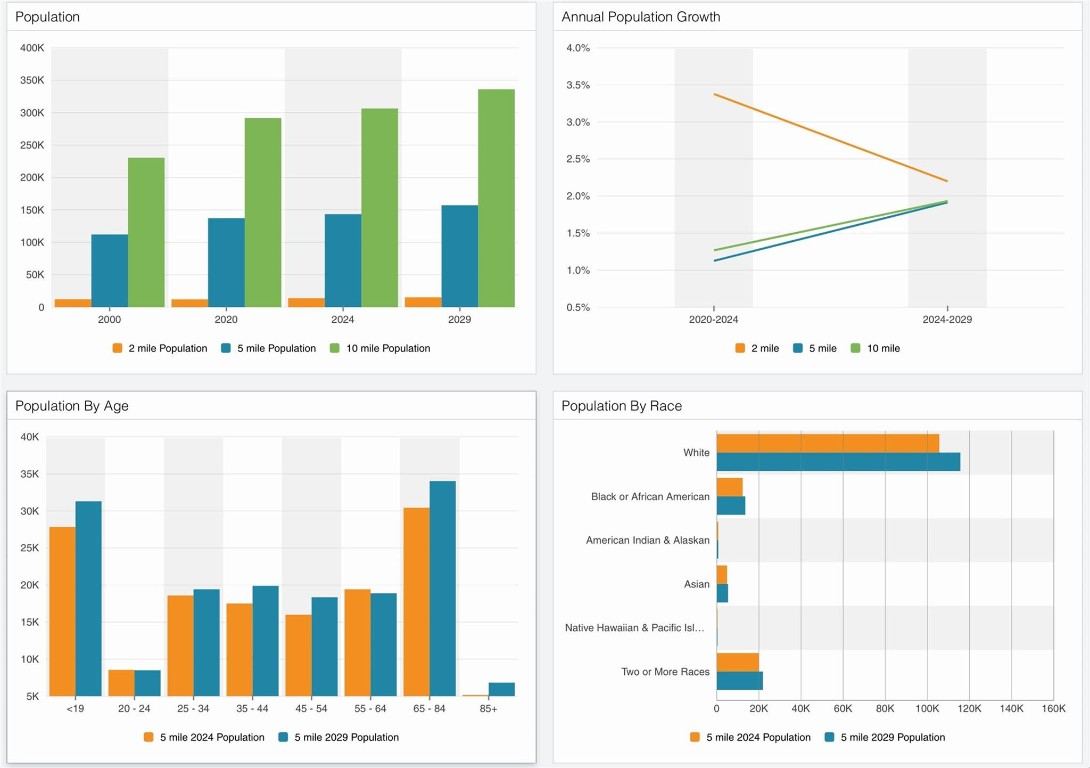This screenshot has width=1090, height=768.
Task: Select the orange 2024 bar for ages <19
Action: coord(62,611)
